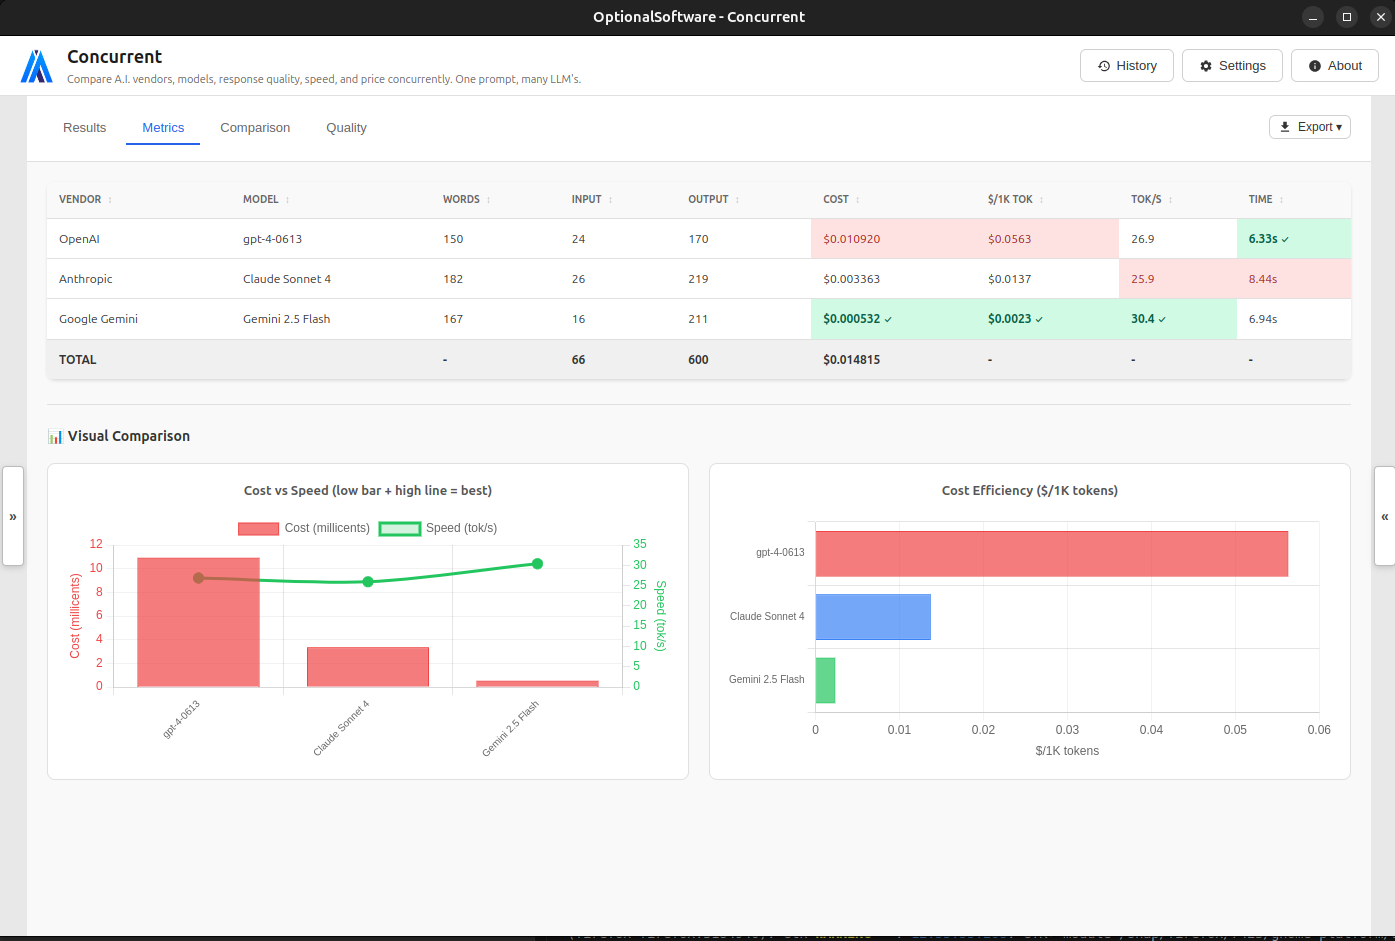The width and height of the screenshot is (1395, 941).
Task: Expand the right side panel chevron
Action: [x=1385, y=516]
